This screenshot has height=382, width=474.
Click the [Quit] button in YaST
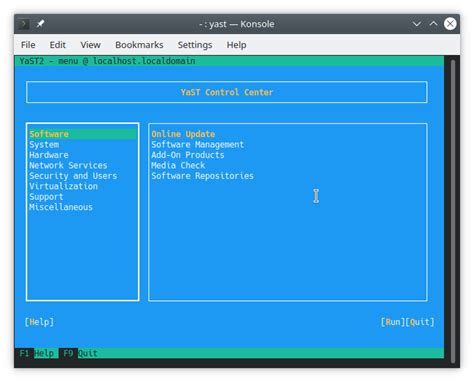(420, 322)
